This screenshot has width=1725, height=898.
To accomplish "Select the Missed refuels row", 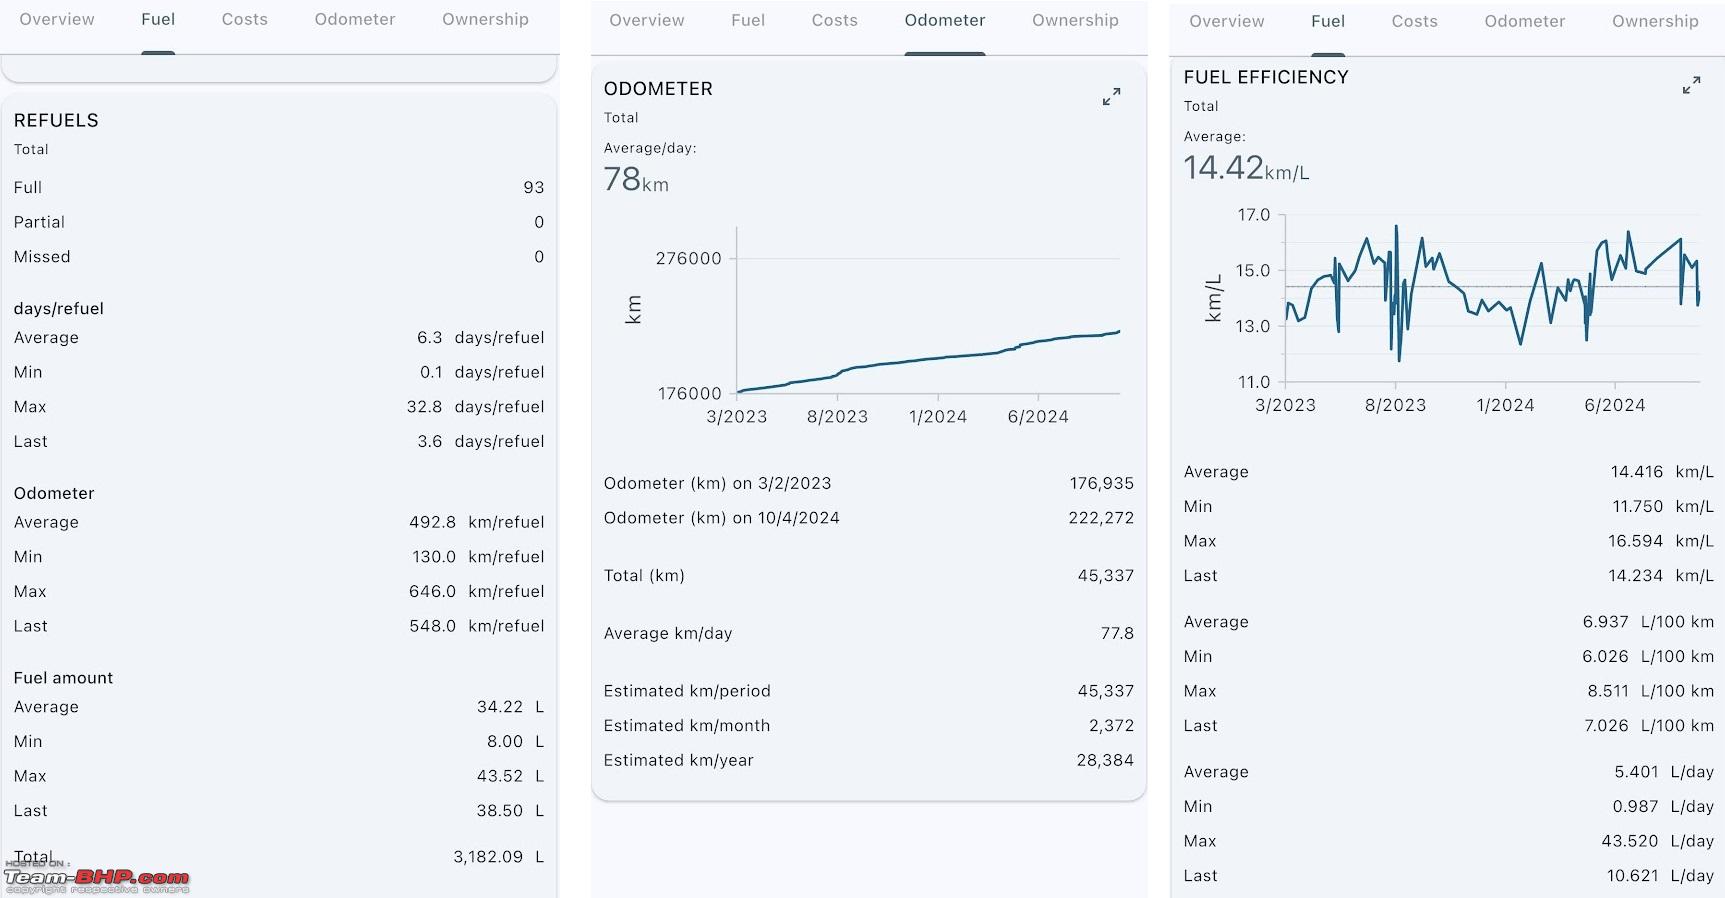I will 279,257.
